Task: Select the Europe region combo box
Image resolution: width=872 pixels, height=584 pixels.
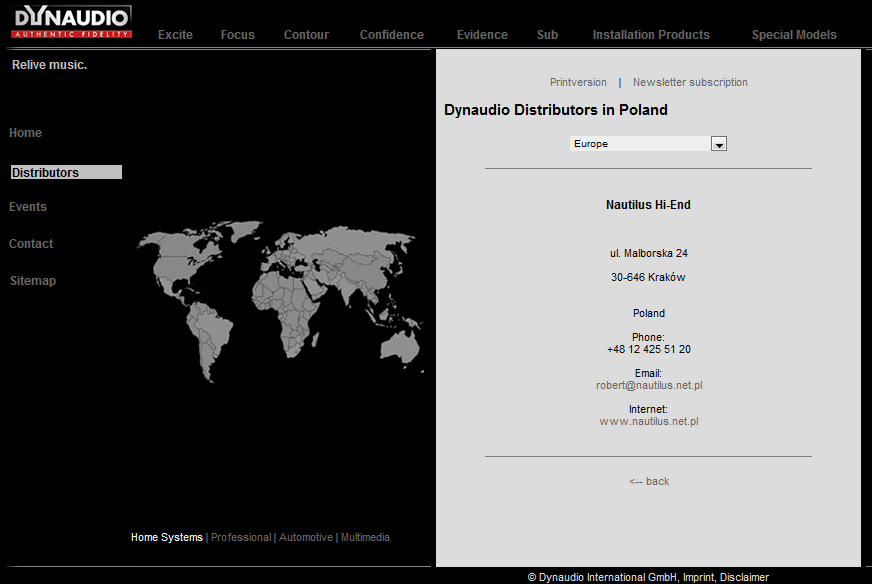Action: [648, 144]
